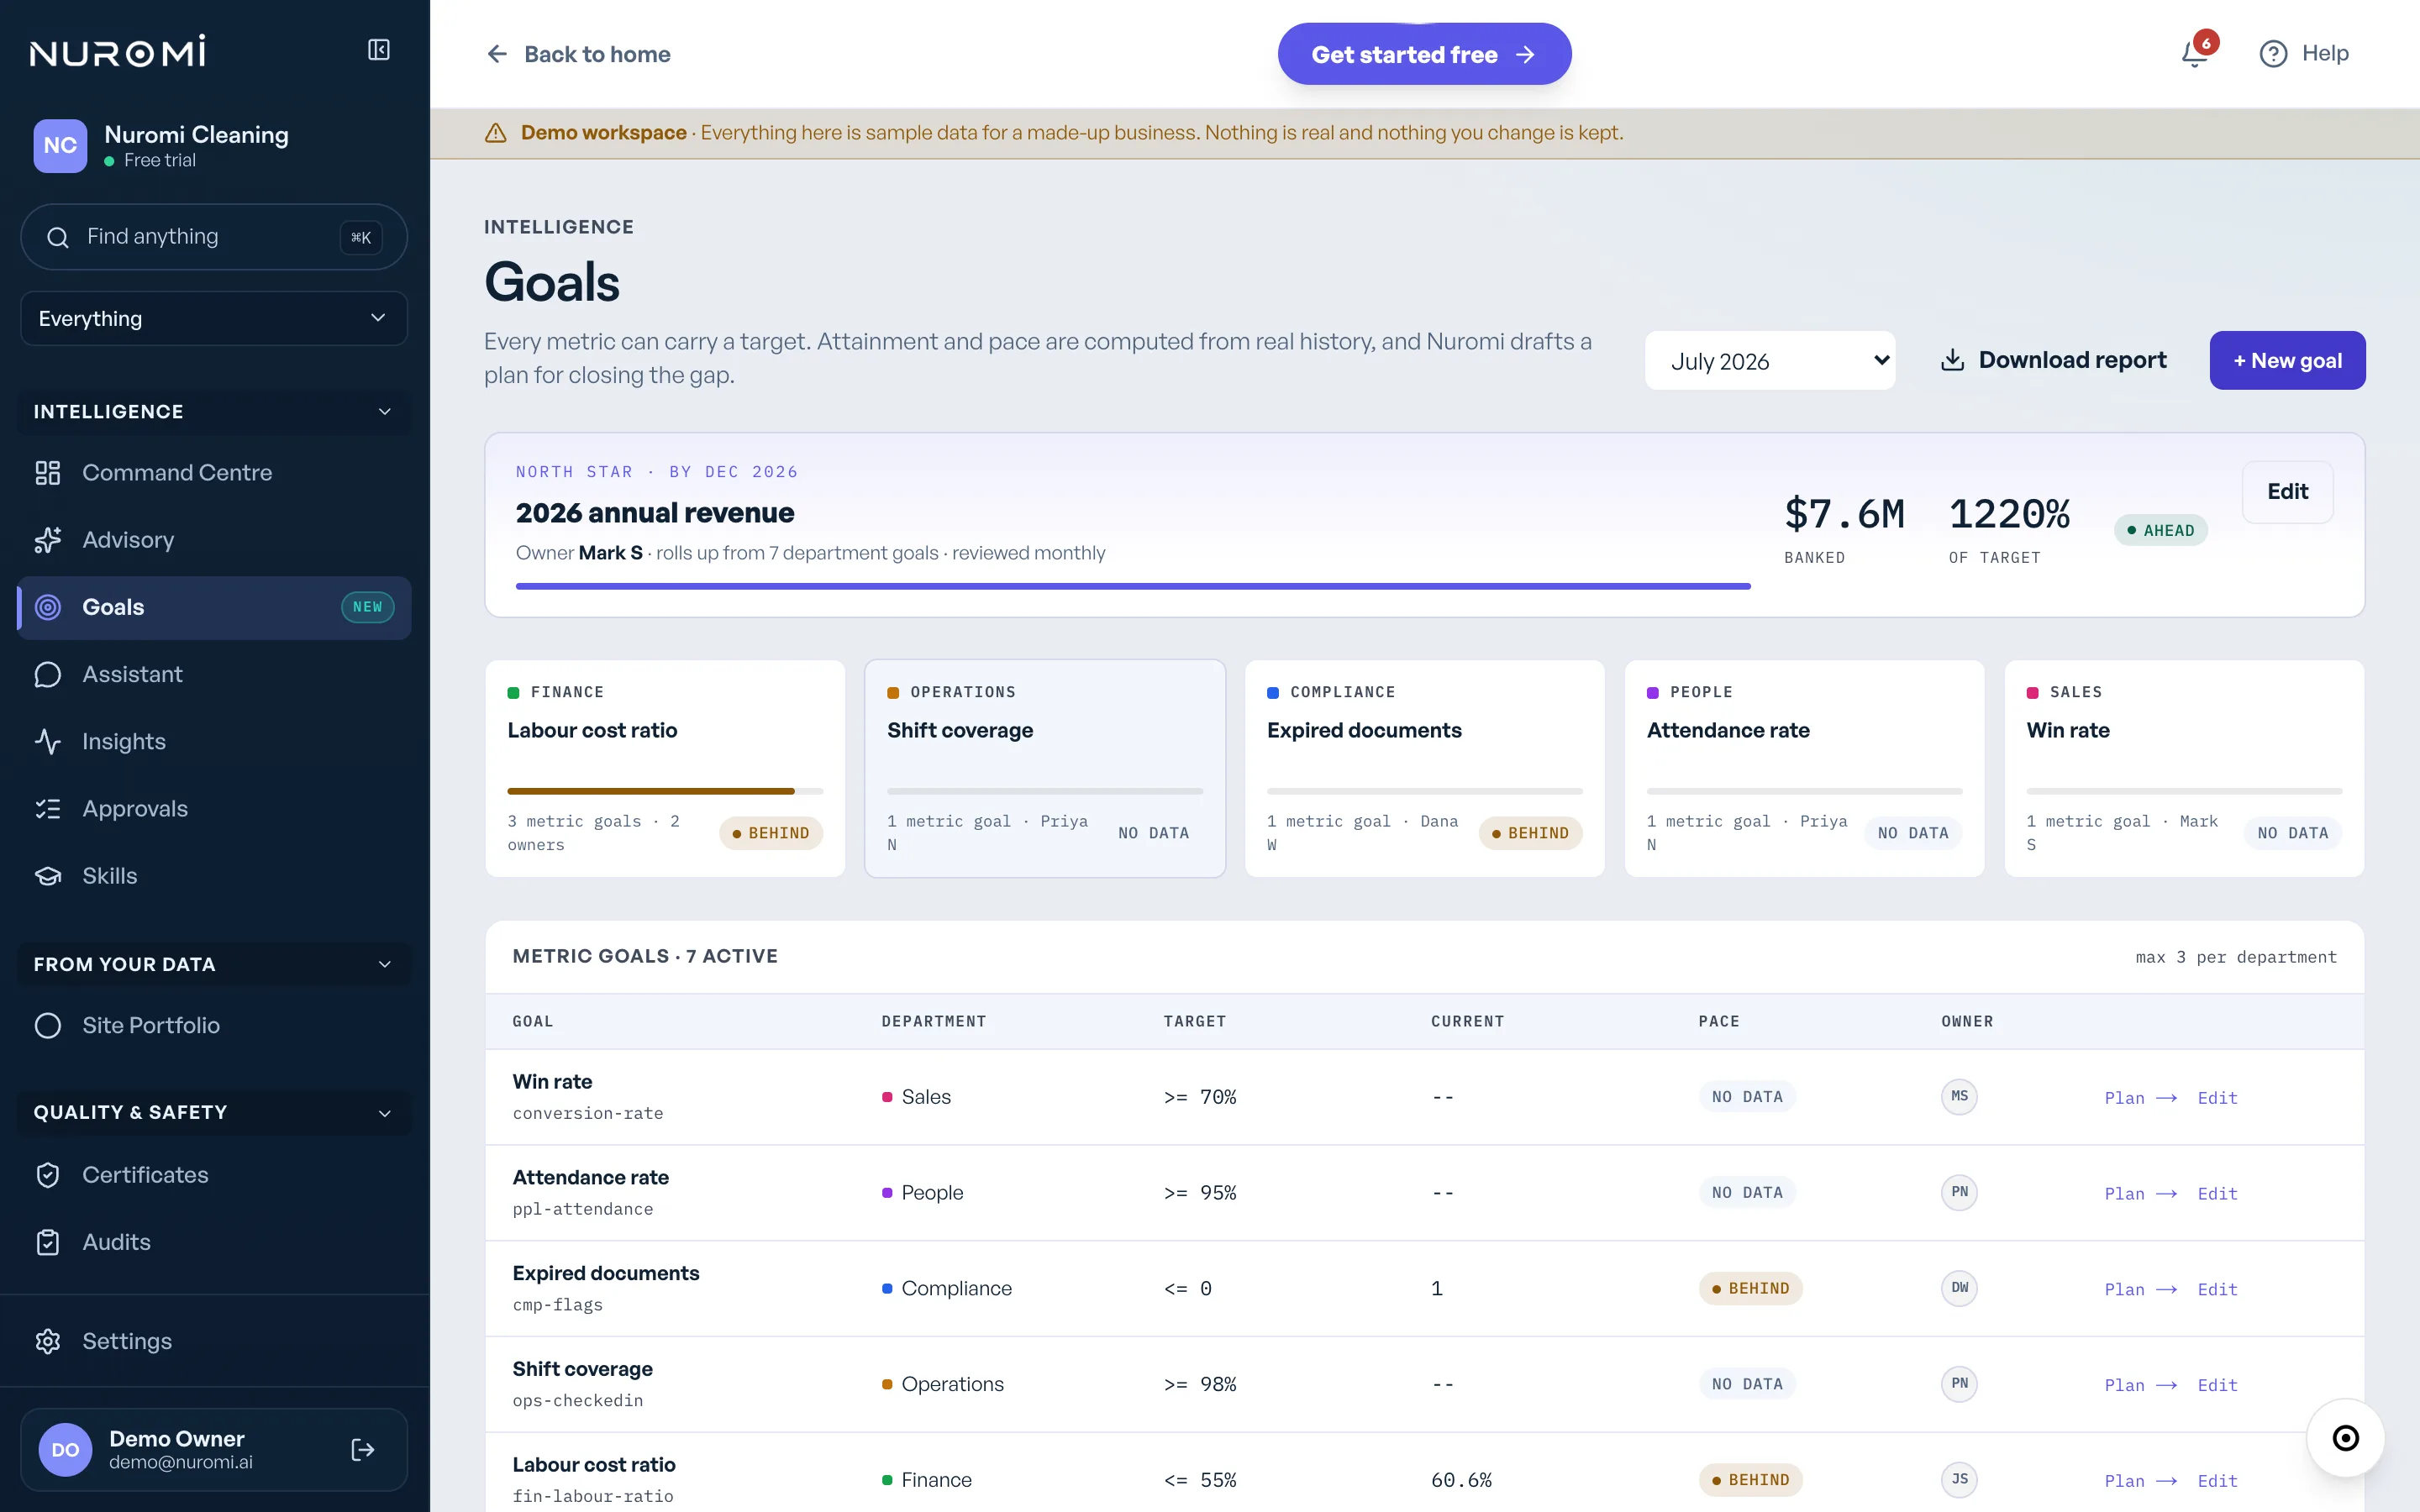Viewport: 2420px width, 1512px height.
Task: Open the Expired documents Compliance card
Action: (x=1424, y=768)
